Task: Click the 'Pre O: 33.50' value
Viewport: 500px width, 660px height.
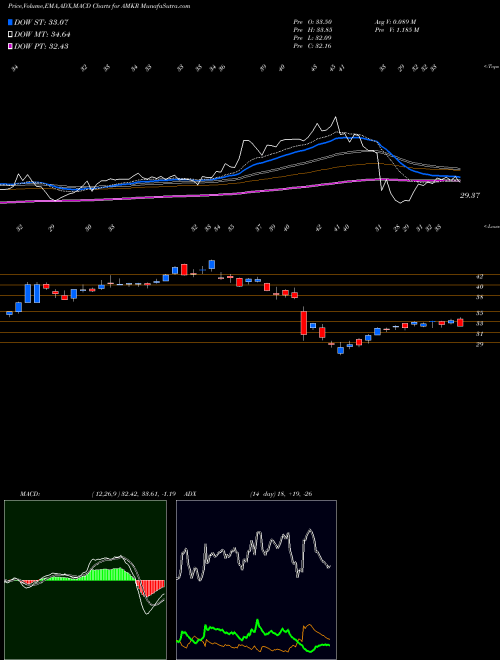Action: pos(312,21)
